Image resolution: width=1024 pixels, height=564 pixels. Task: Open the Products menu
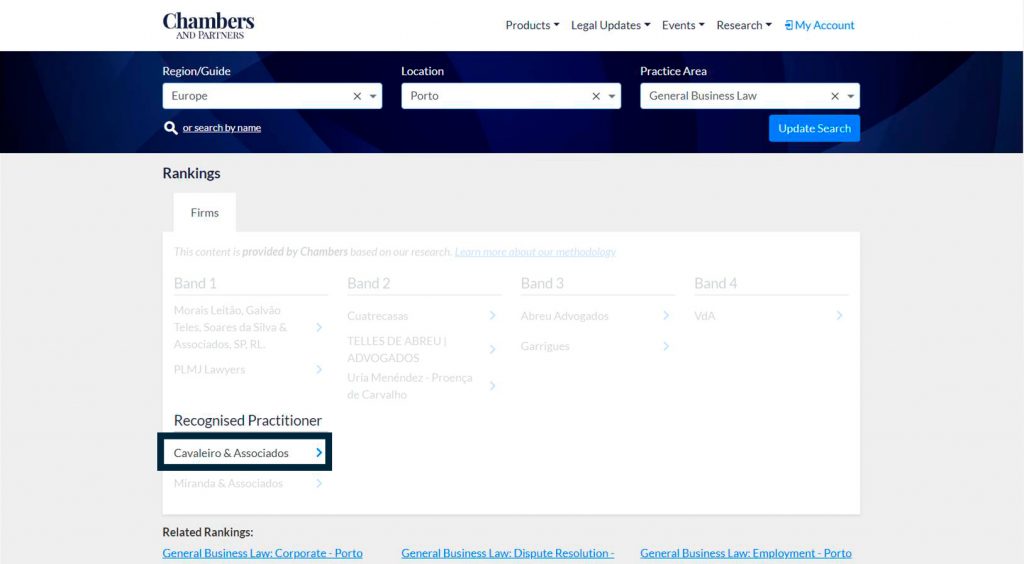point(532,25)
